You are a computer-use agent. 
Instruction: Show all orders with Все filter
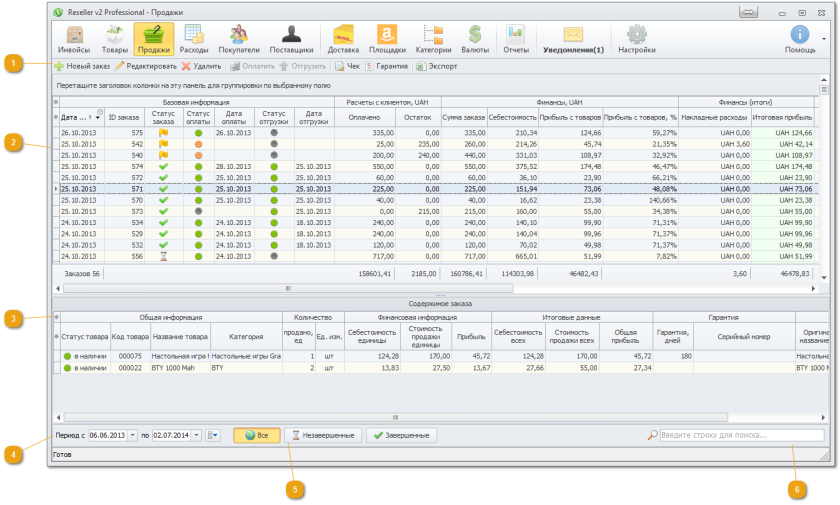coord(256,436)
